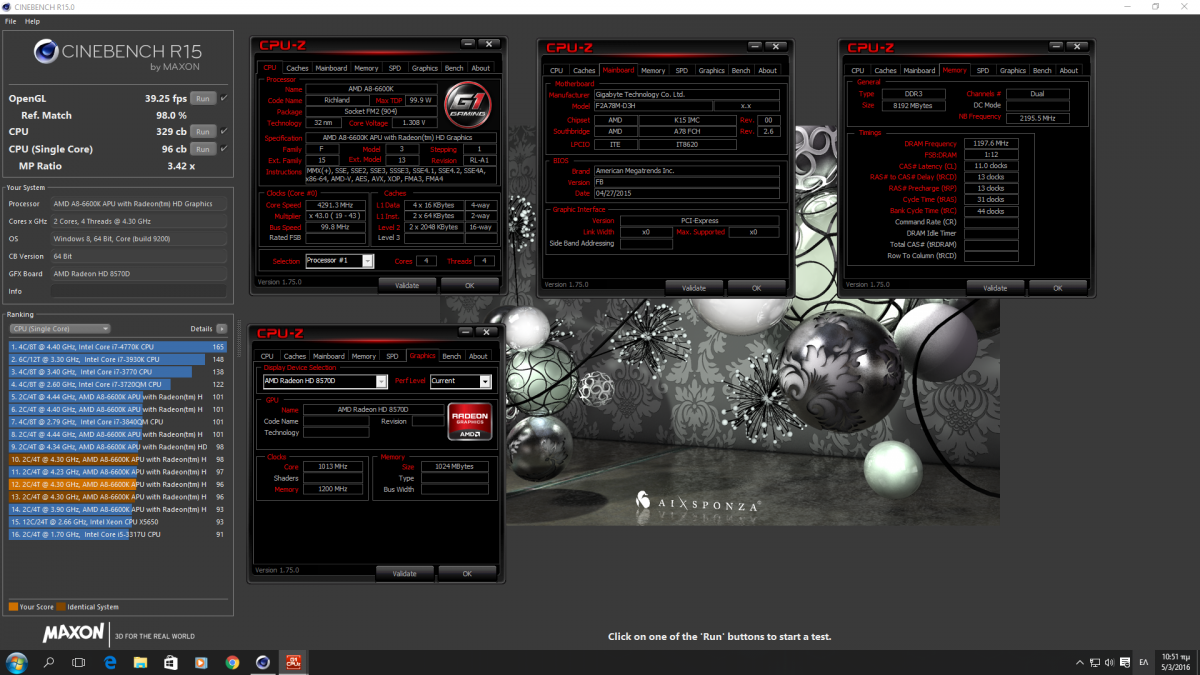This screenshot has height=675, width=1200.
Task: Open the Cinebench Help menu
Action: pos(33,21)
